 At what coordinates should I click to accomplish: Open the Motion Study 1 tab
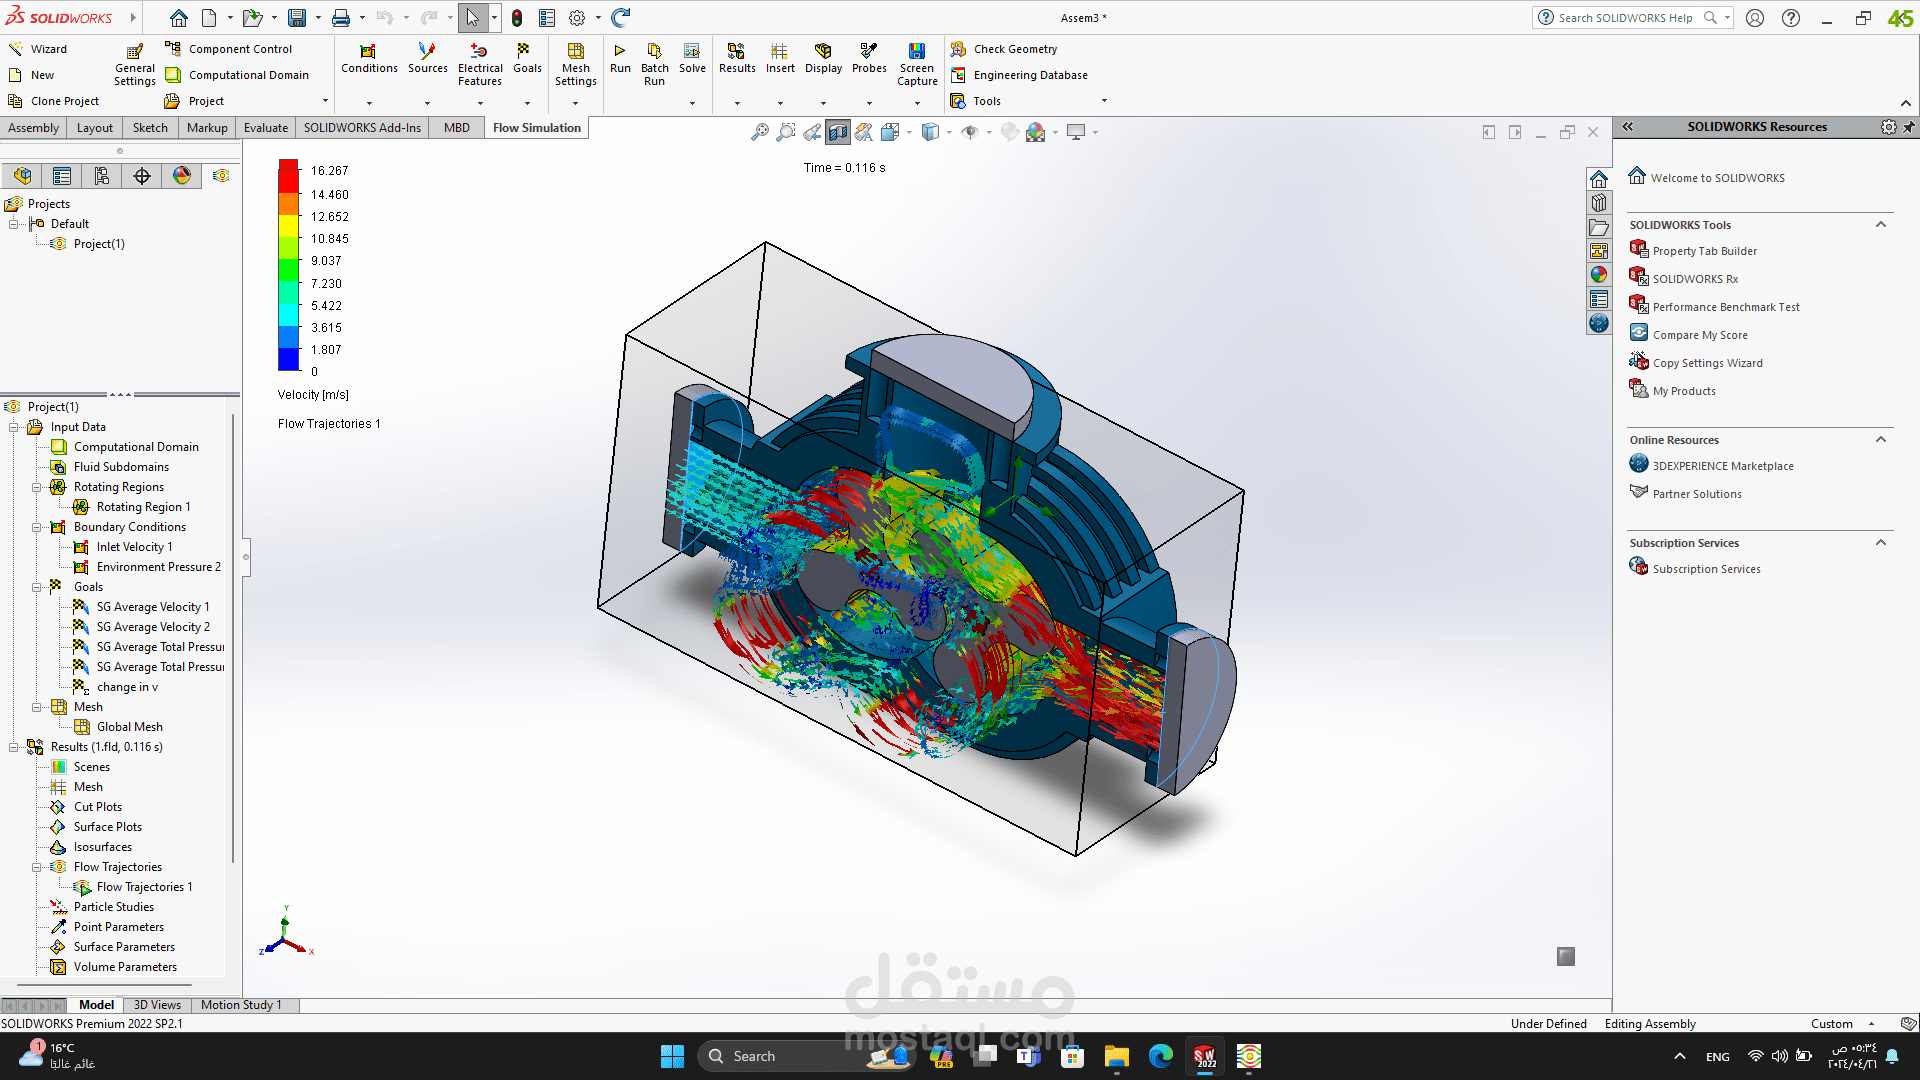[x=241, y=1005]
